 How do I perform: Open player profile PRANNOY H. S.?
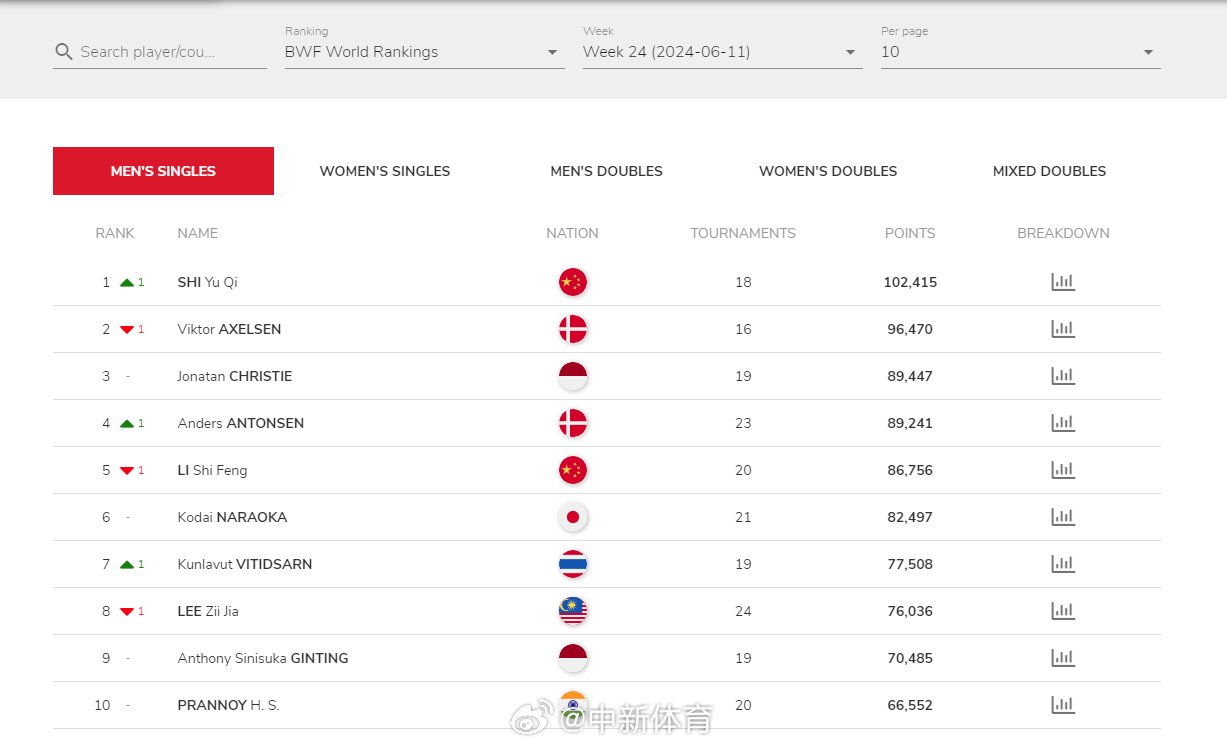coord(228,705)
